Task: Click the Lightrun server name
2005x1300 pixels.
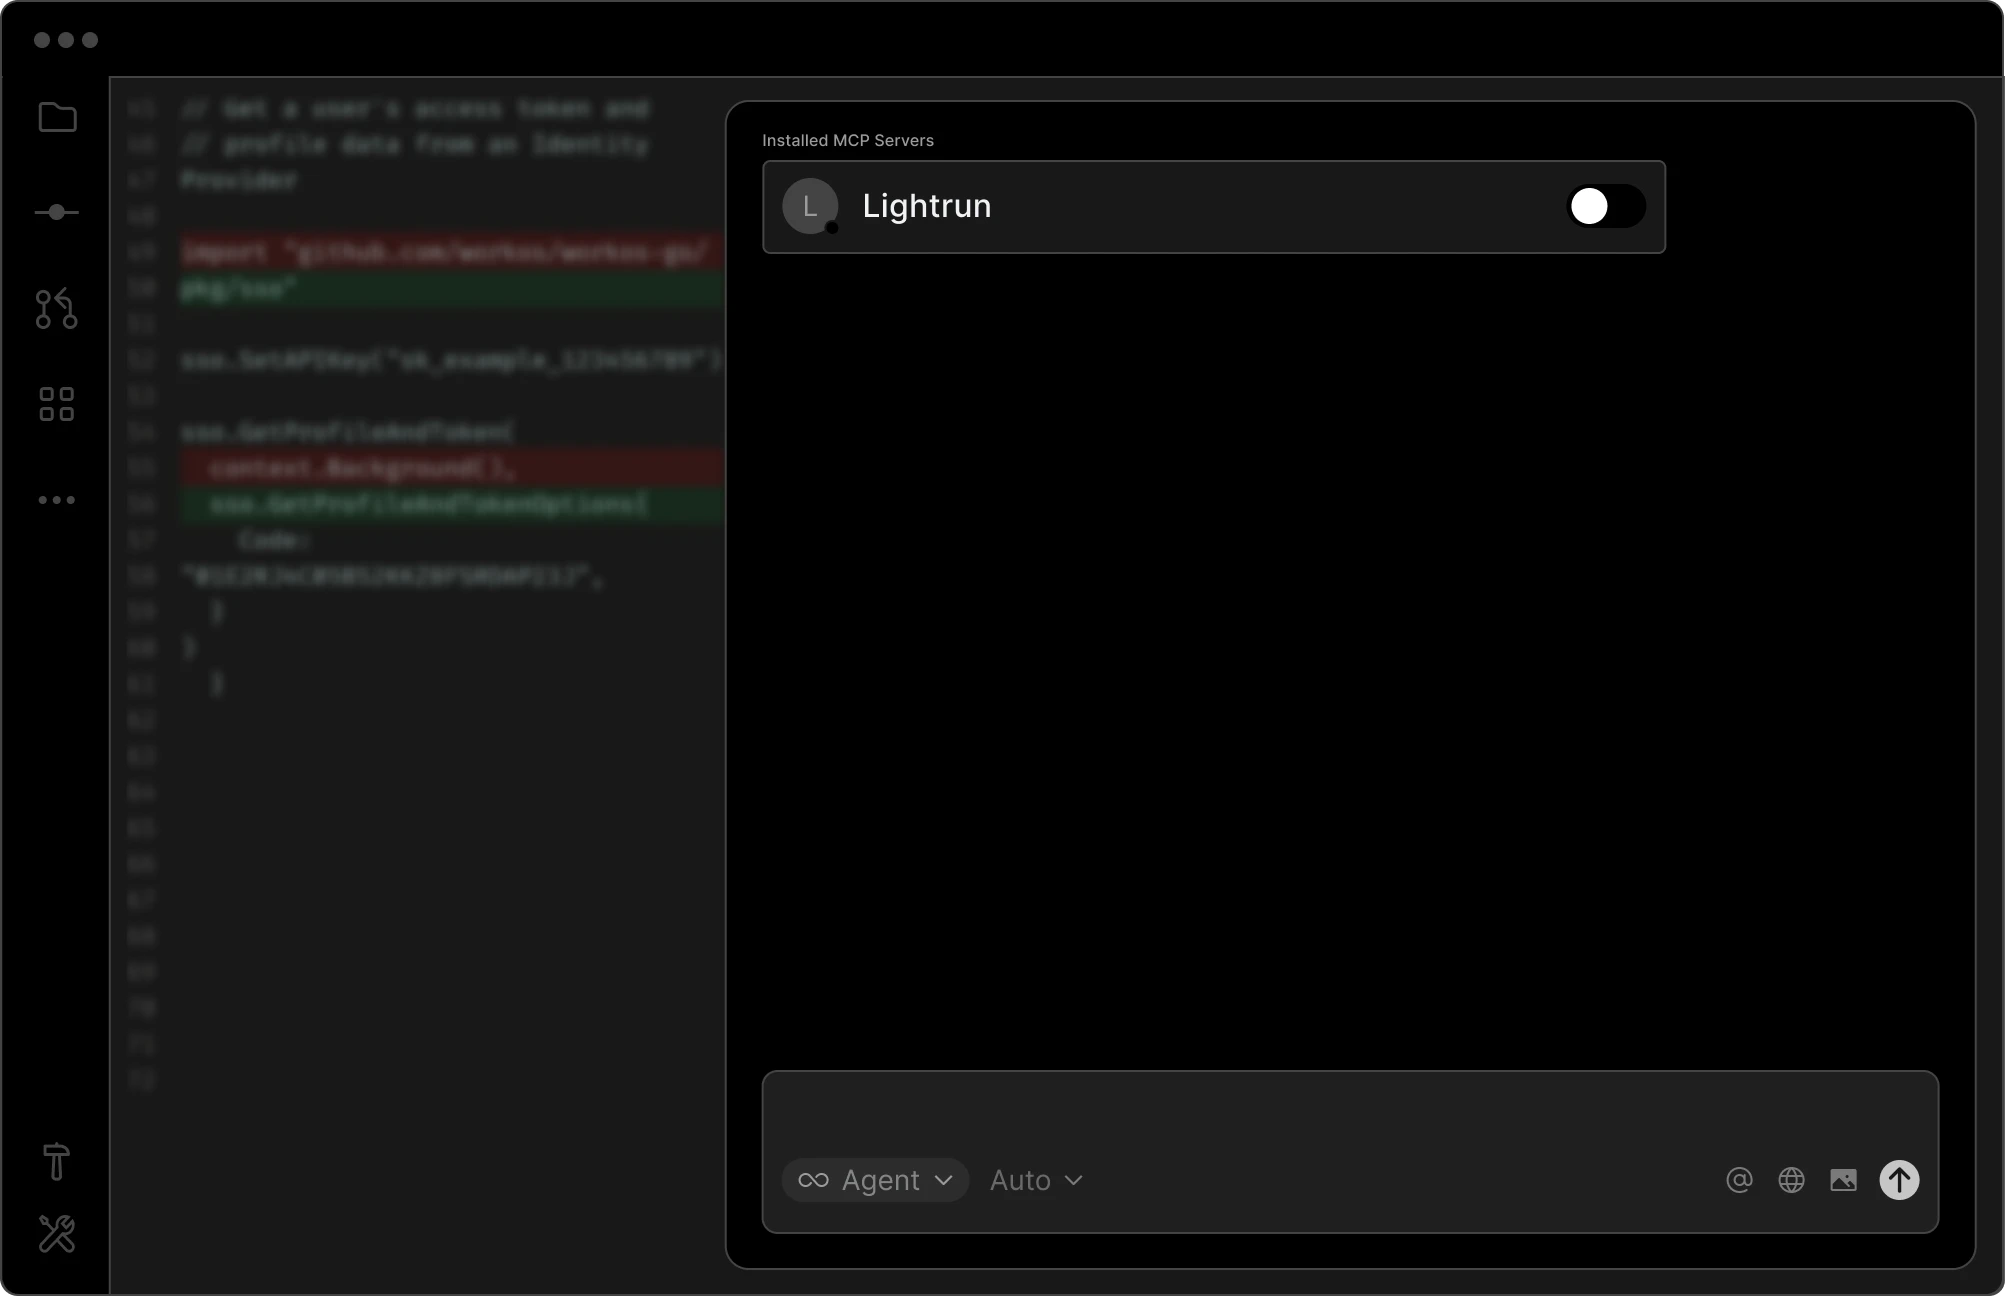Action: [x=927, y=206]
